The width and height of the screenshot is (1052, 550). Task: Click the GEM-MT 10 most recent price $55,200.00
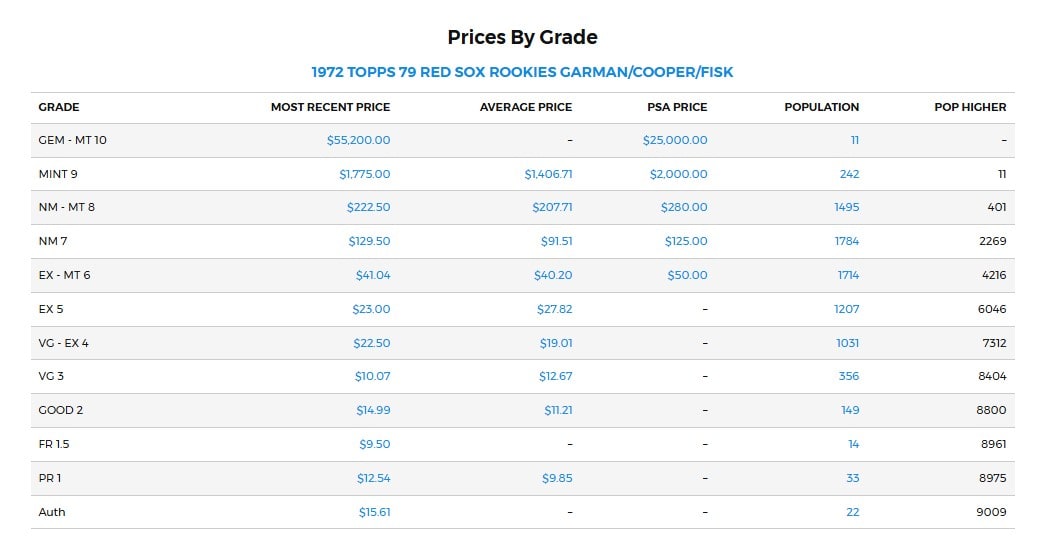[358, 140]
